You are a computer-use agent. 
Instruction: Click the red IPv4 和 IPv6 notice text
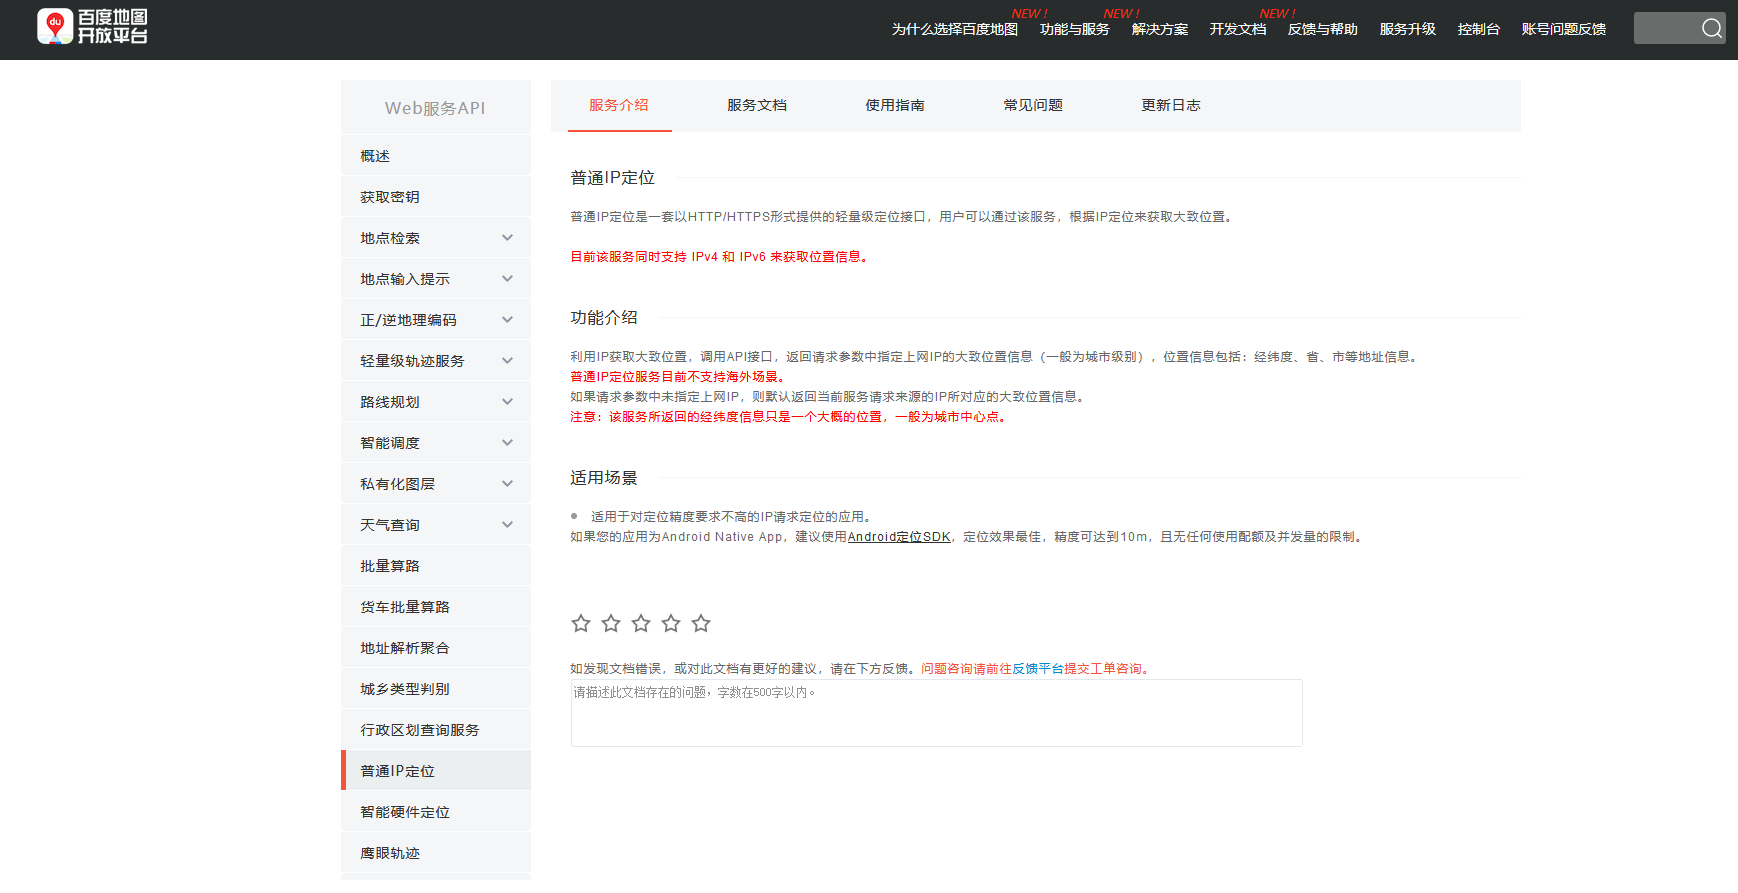tap(719, 257)
